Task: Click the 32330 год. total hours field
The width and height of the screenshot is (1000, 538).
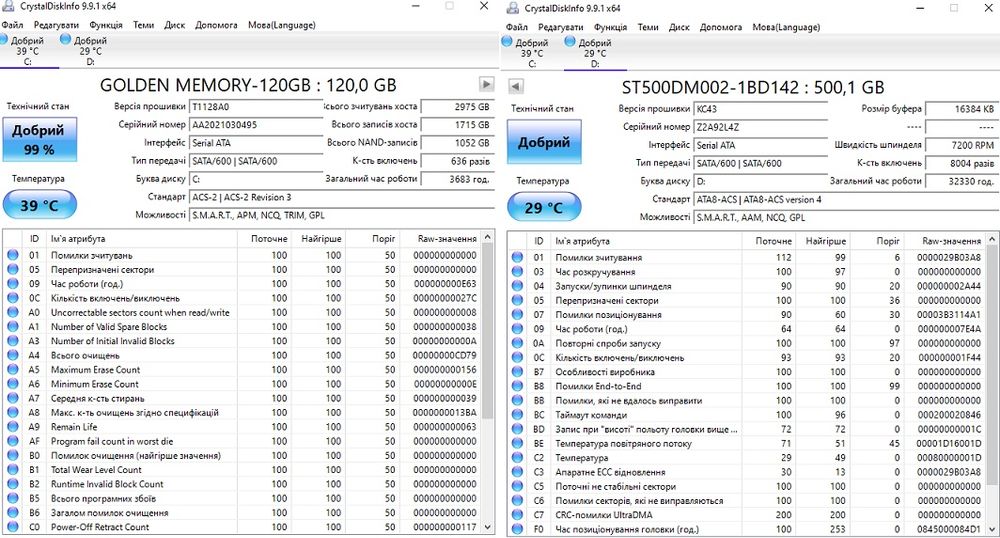Action: (962, 181)
